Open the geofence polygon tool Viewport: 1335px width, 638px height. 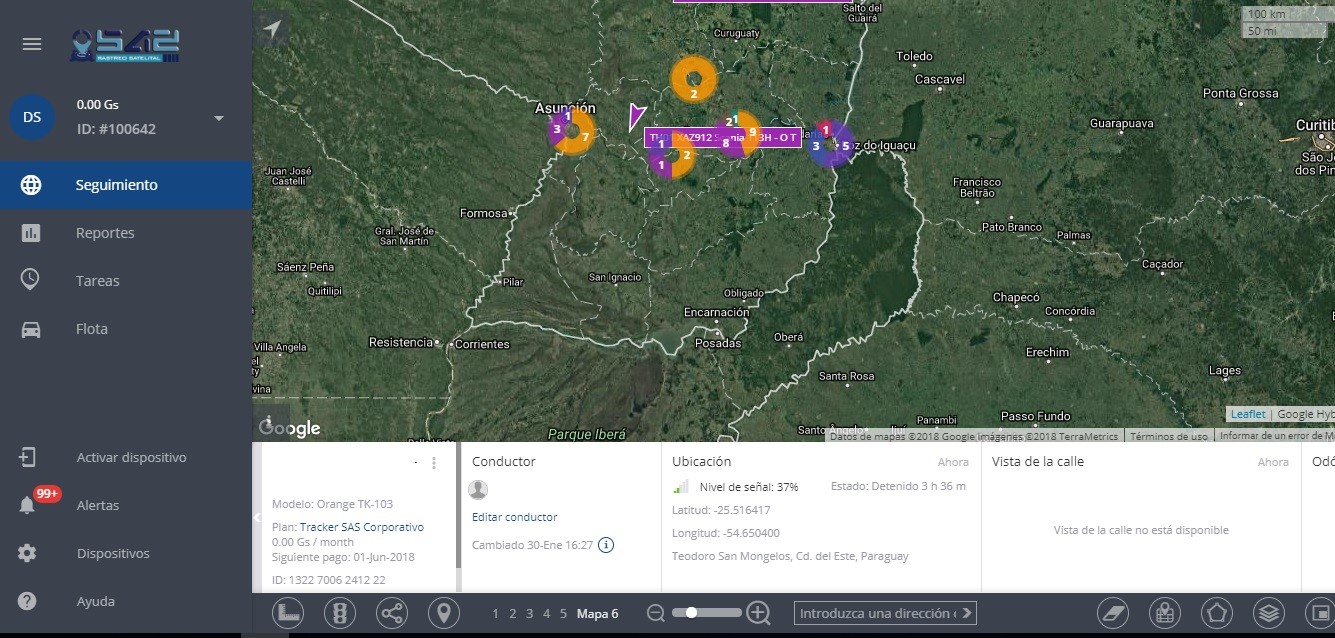[1216, 613]
